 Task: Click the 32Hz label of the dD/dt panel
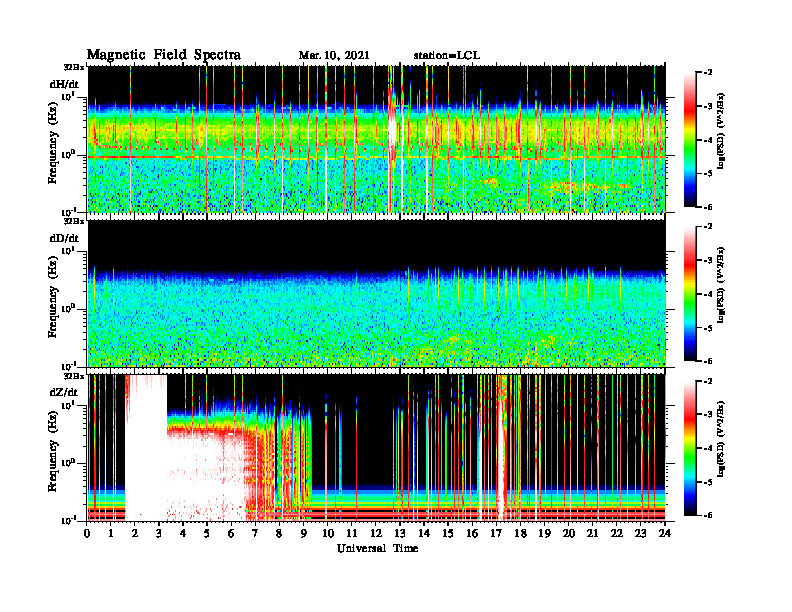click(74, 221)
